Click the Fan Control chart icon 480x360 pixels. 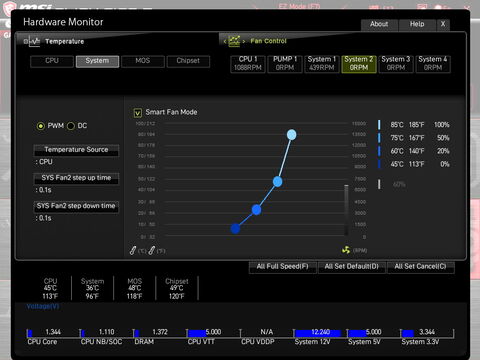(234, 41)
